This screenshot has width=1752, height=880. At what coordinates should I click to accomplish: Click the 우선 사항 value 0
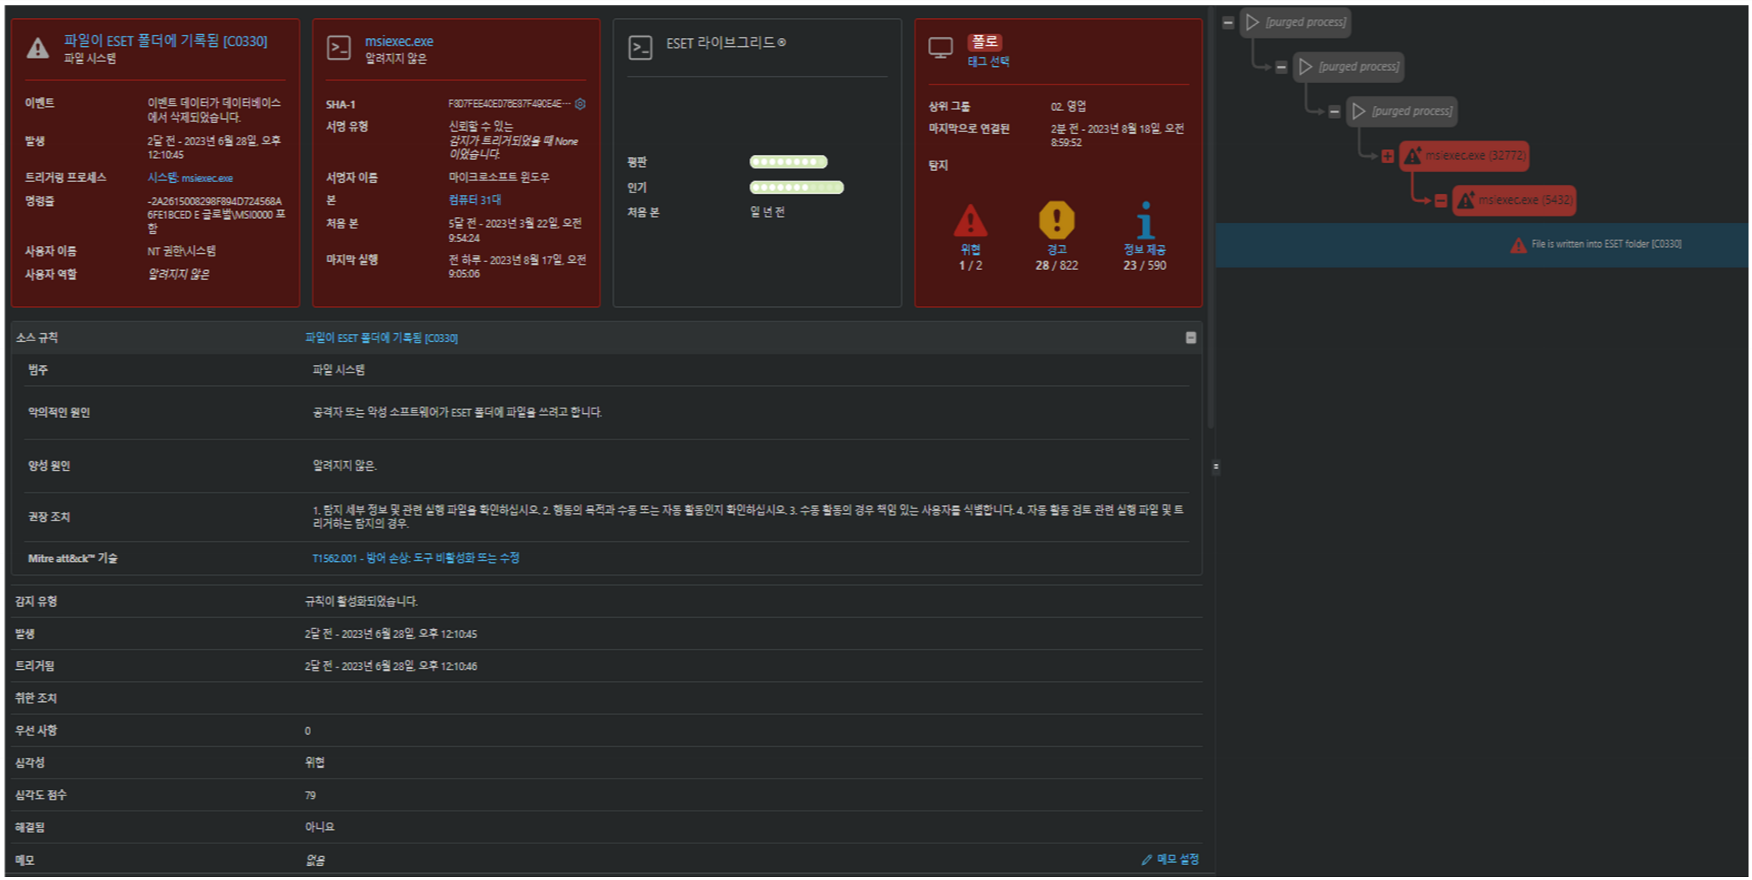pos(308,731)
